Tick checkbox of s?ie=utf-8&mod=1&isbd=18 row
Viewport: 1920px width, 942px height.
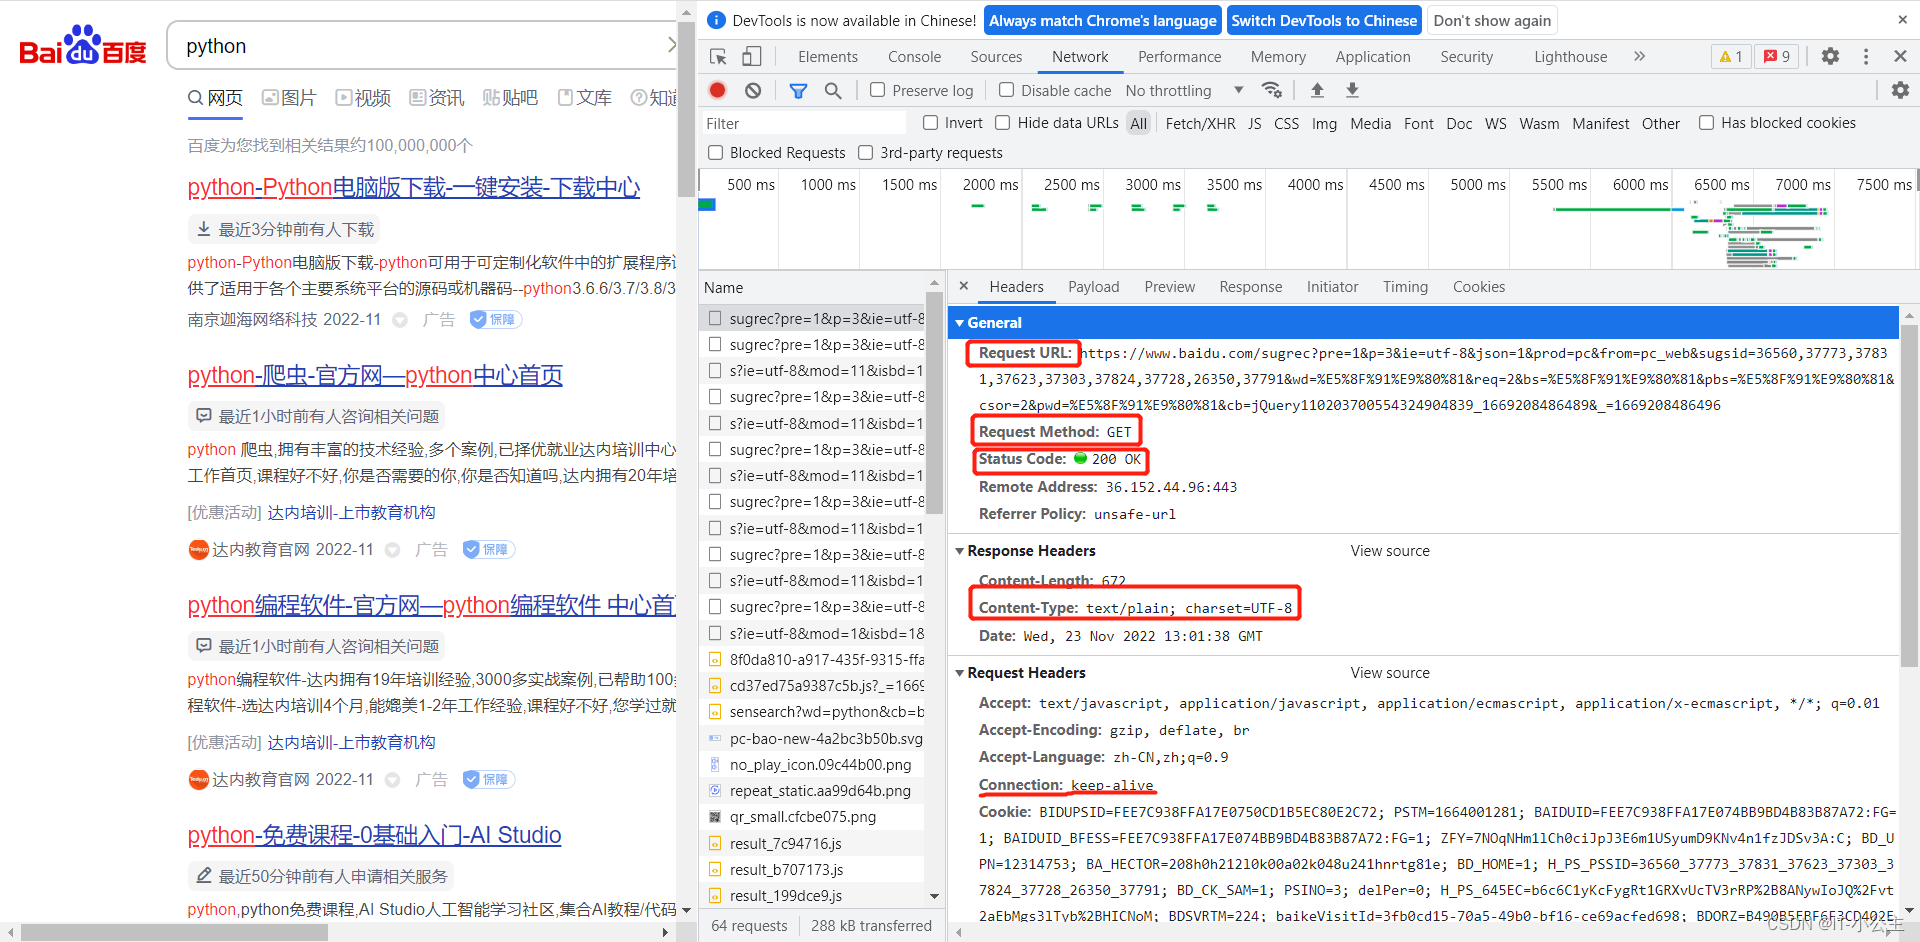click(x=715, y=633)
